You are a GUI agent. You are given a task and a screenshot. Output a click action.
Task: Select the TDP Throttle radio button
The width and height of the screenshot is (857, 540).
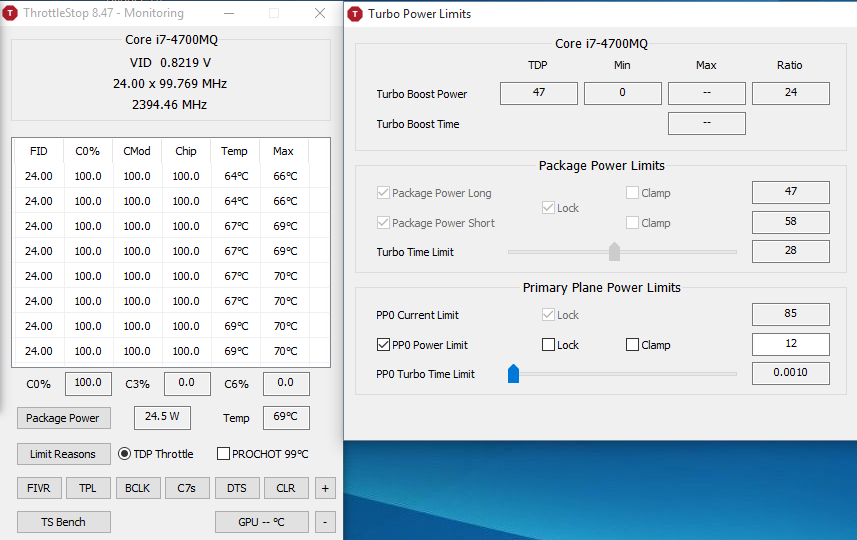click(126, 454)
